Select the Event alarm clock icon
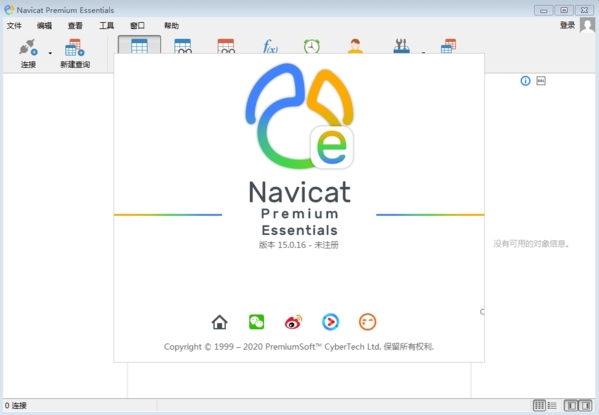The width and height of the screenshot is (599, 415). (312, 46)
